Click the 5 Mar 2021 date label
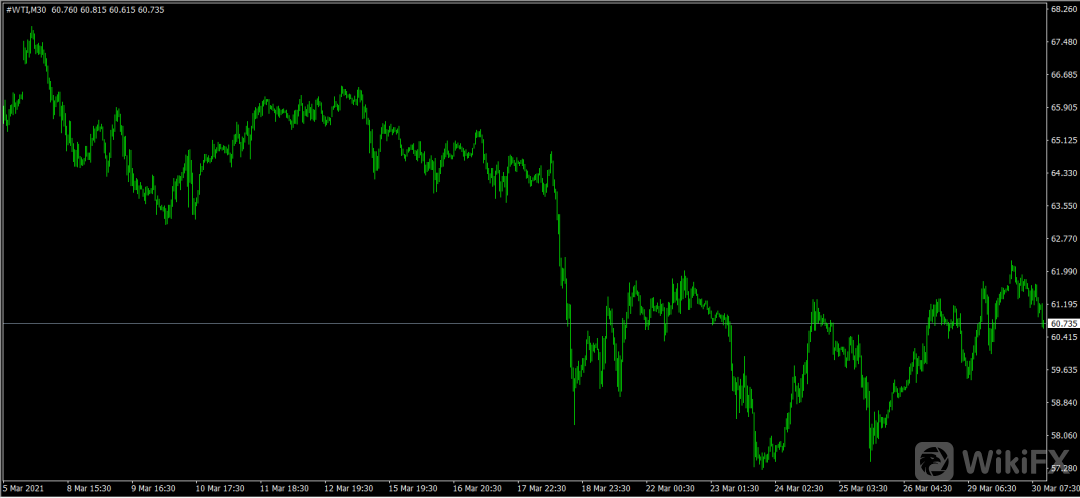The height and width of the screenshot is (498, 1080). click(23, 489)
